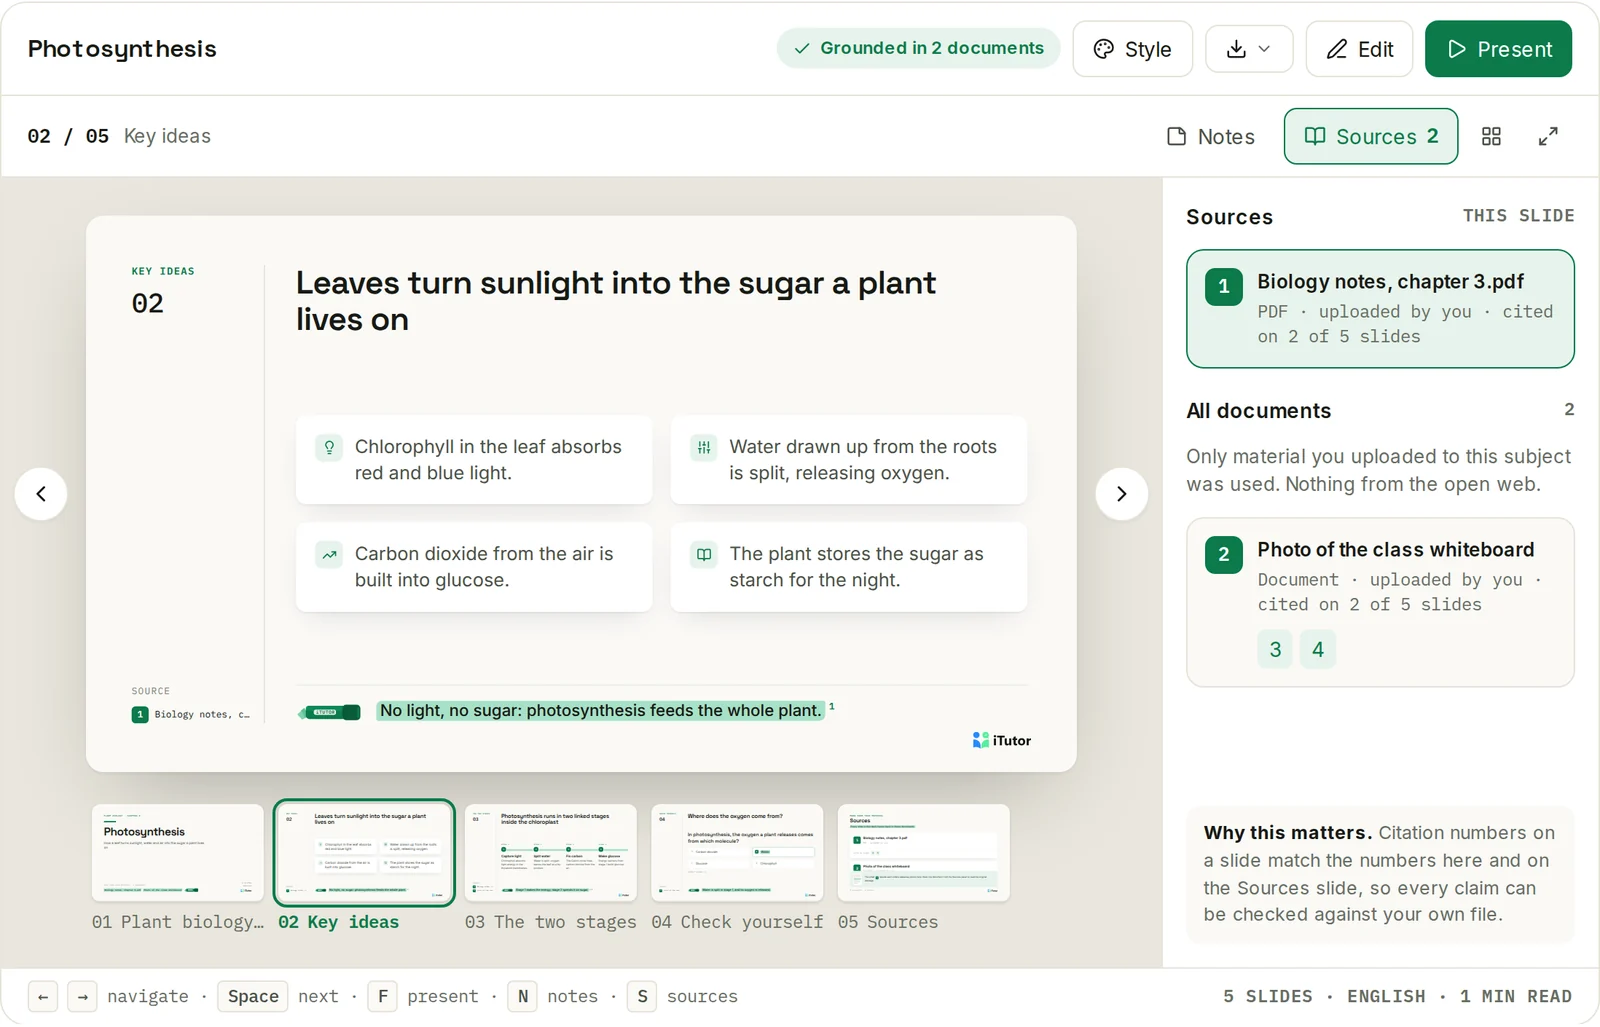
Task: Start the presentation with Present
Action: (x=1498, y=49)
